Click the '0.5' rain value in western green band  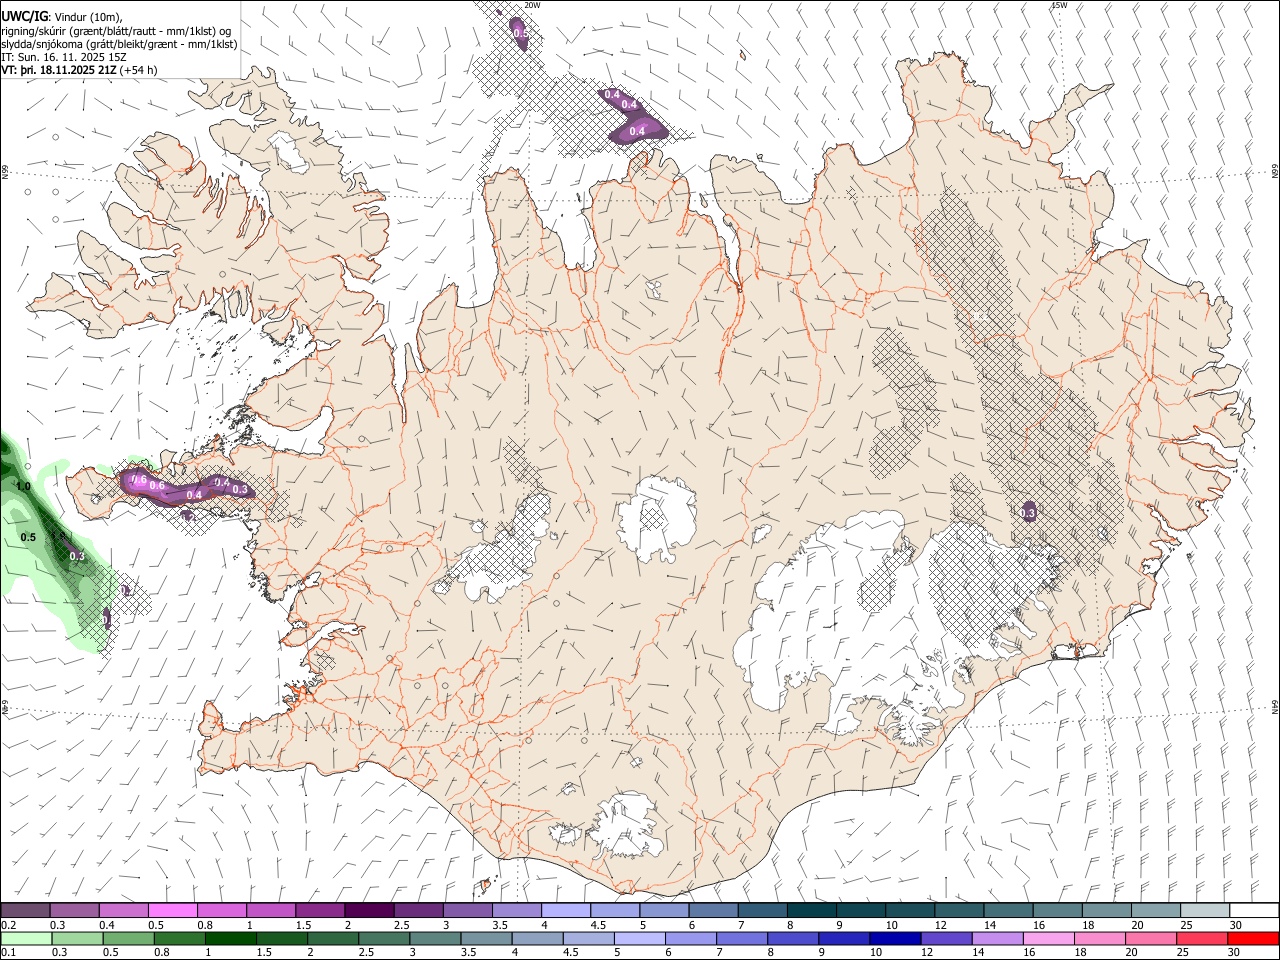click(x=28, y=538)
